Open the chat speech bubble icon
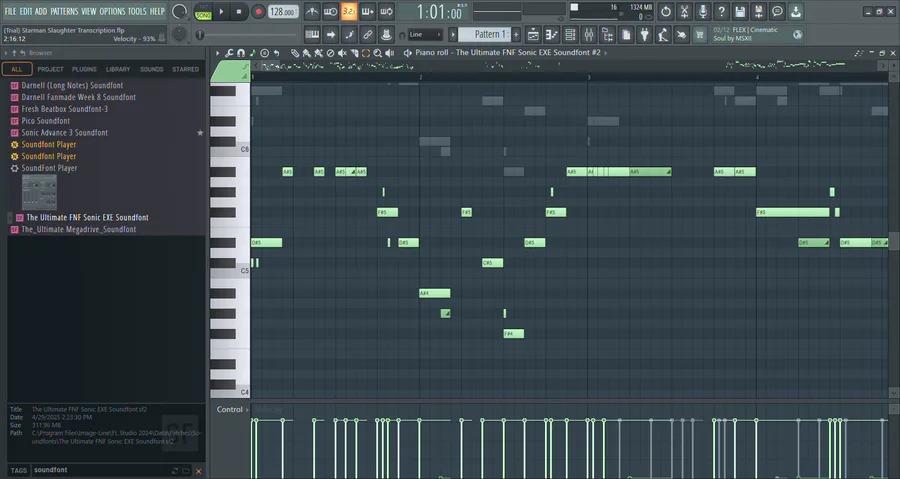Image resolution: width=900 pixels, height=479 pixels. coord(777,11)
